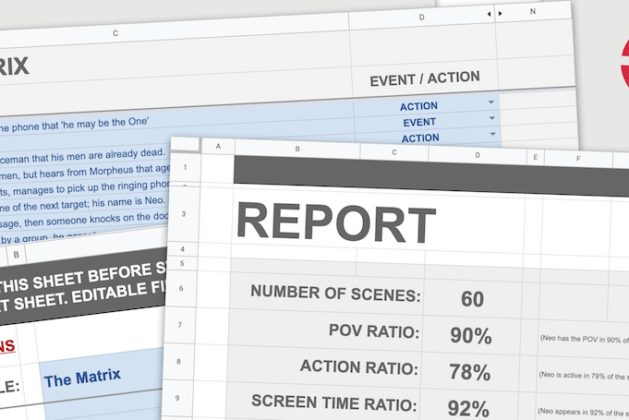
Task: Select column C header in Report sheet
Action: (394, 152)
